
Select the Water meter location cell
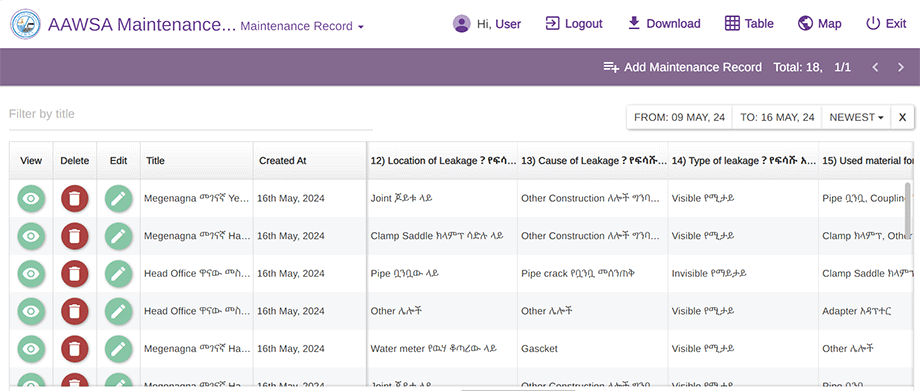pyautogui.click(x=442, y=349)
